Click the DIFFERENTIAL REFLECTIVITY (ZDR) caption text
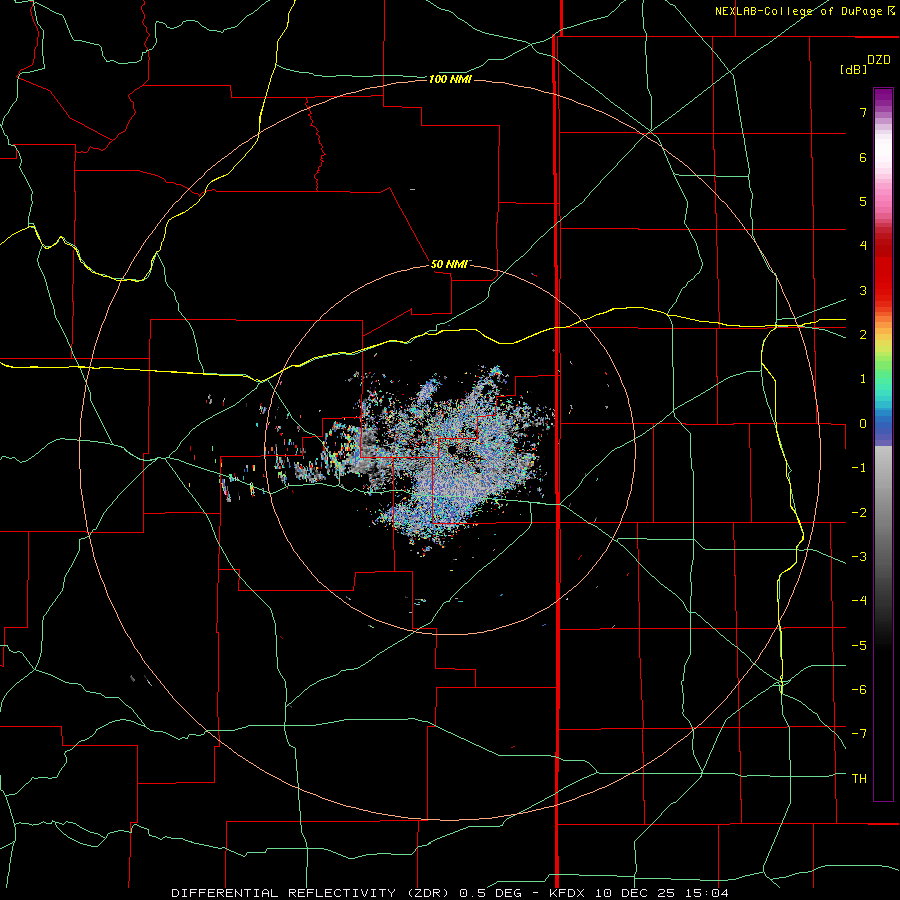The height and width of the screenshot is (900, 900). pos(312,893)
